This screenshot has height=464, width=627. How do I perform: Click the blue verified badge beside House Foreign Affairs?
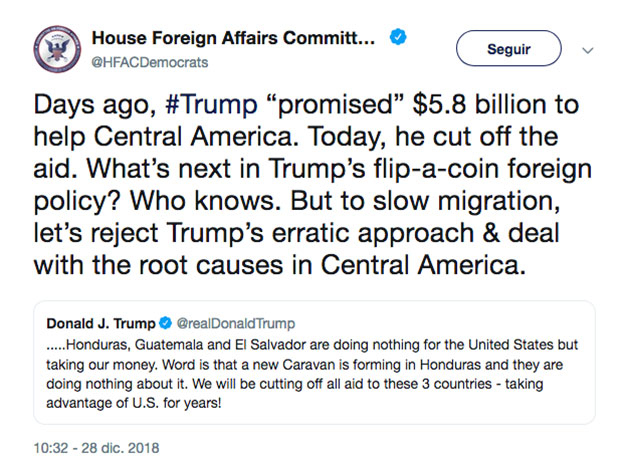398,37
